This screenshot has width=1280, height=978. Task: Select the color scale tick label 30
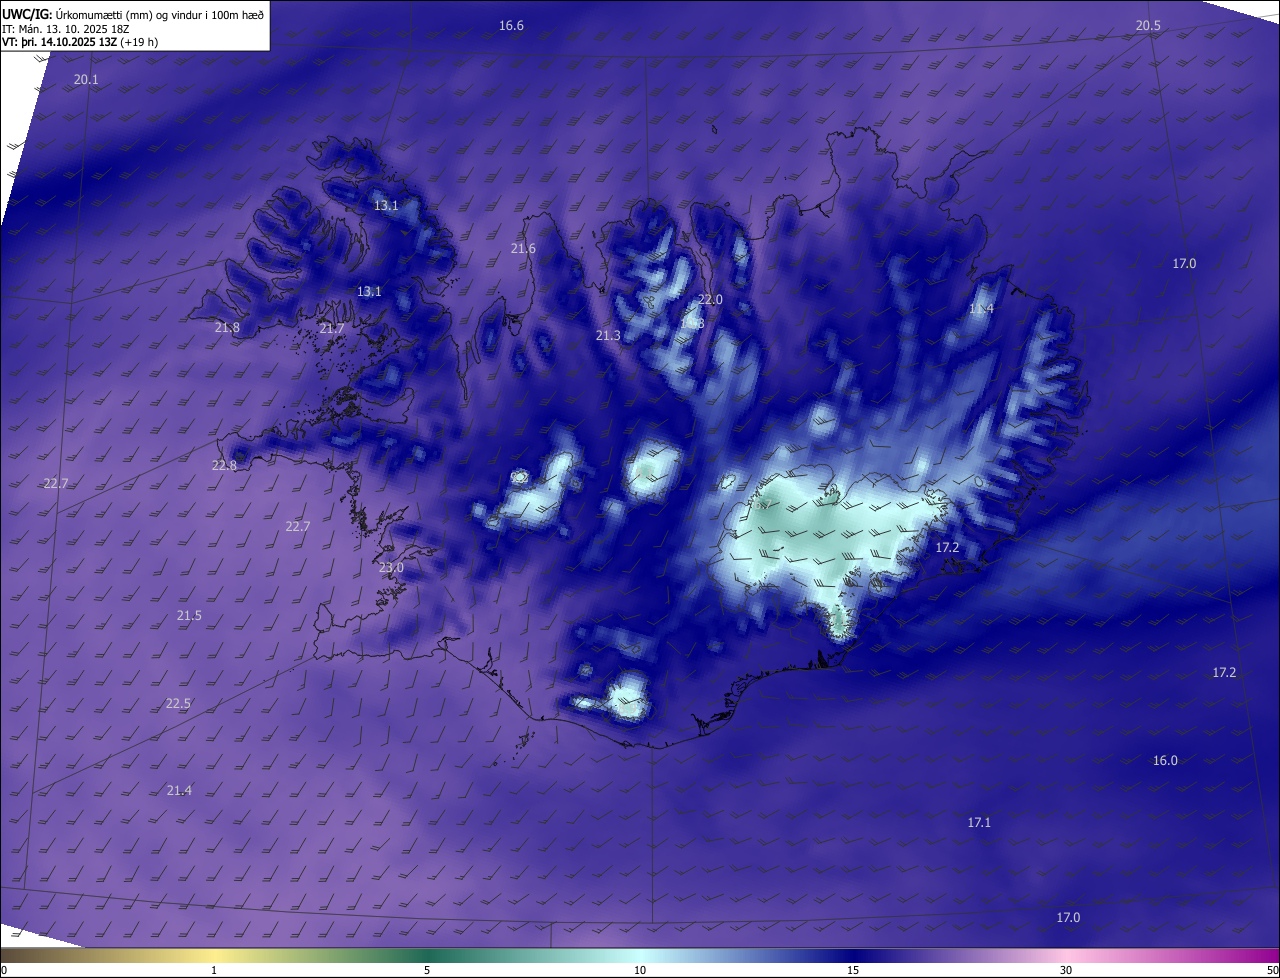(x=1066, y=970)
